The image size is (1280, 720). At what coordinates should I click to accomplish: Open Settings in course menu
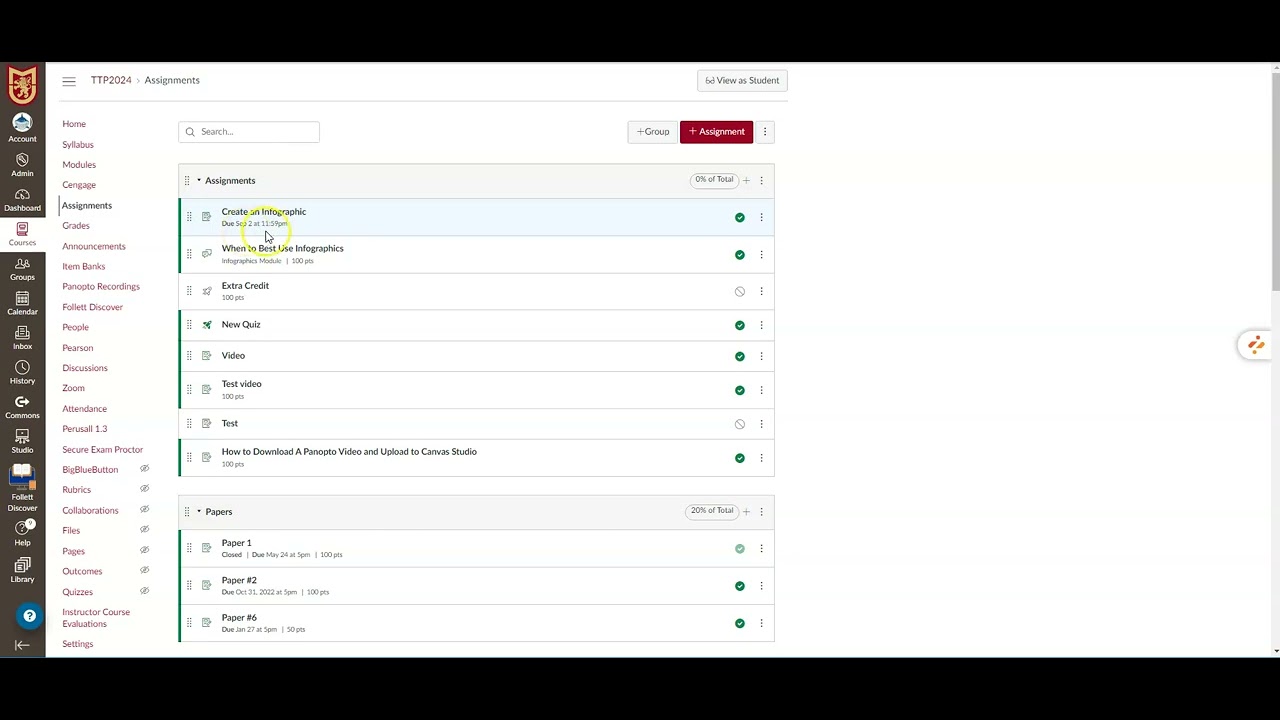coord(78,644)
